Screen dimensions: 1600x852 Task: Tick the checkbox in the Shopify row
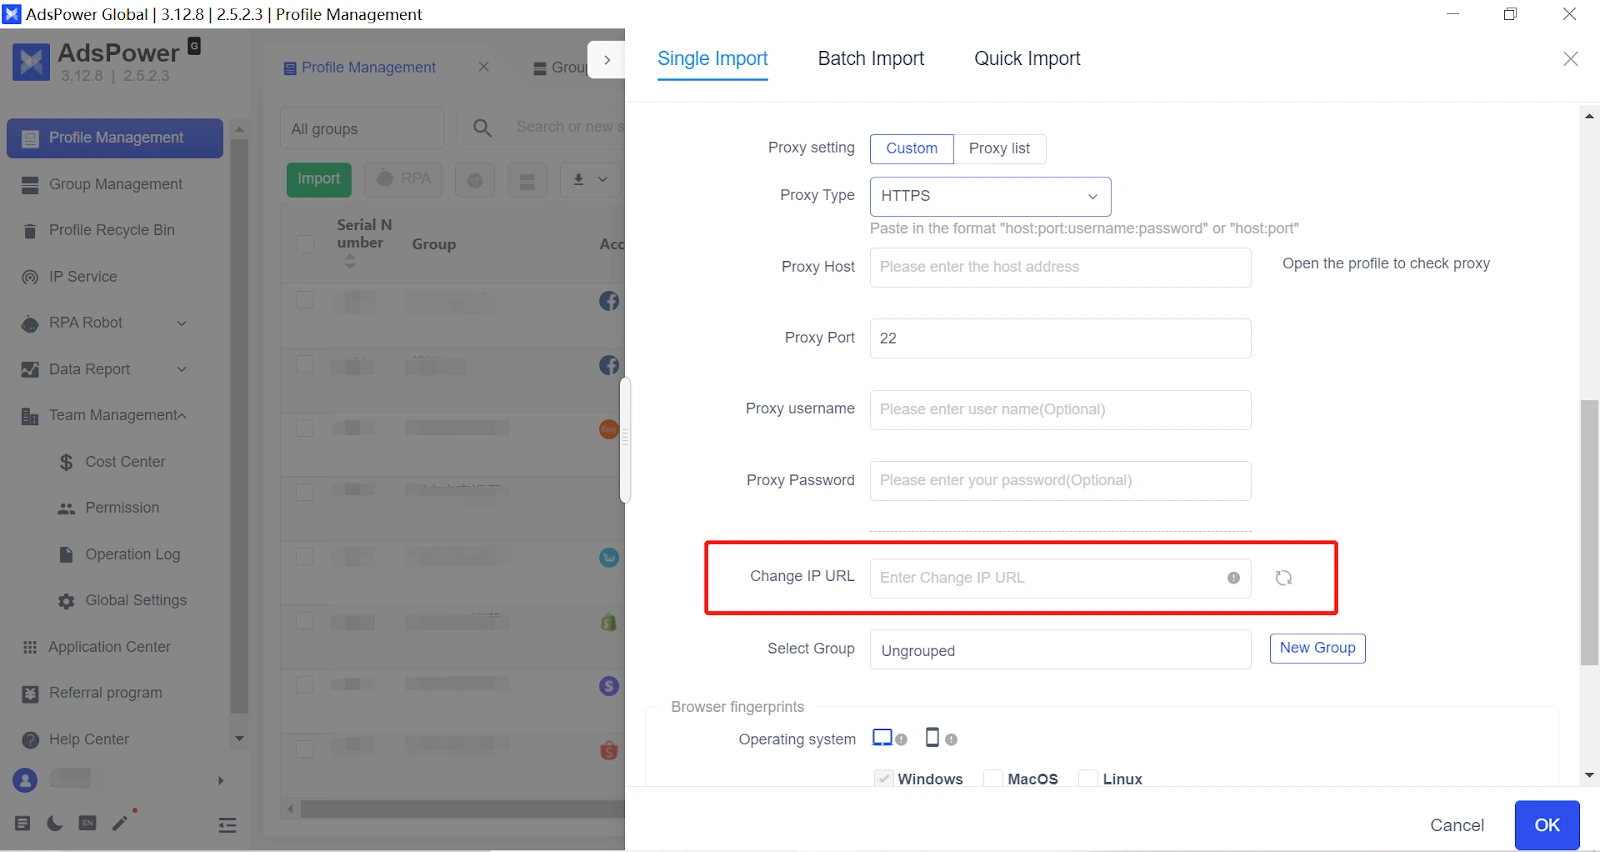tap(305, 621)
